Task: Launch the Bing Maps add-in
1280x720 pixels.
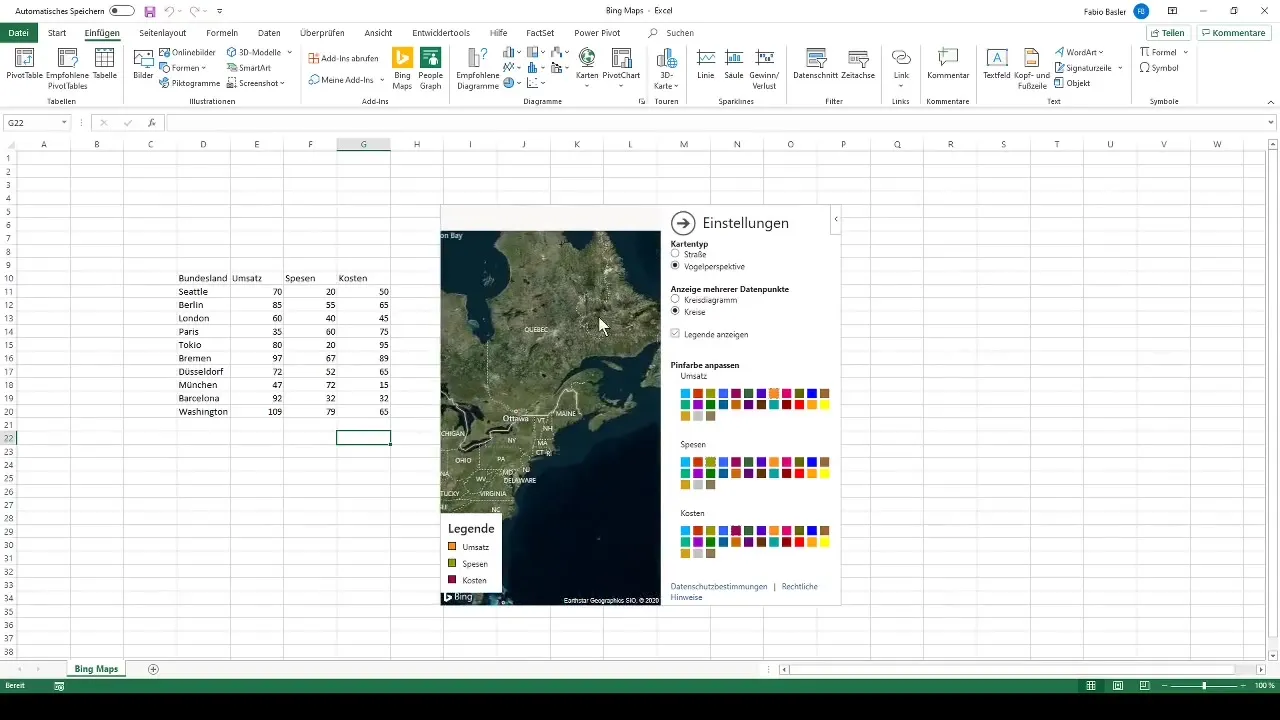Action: click(402, 67)
